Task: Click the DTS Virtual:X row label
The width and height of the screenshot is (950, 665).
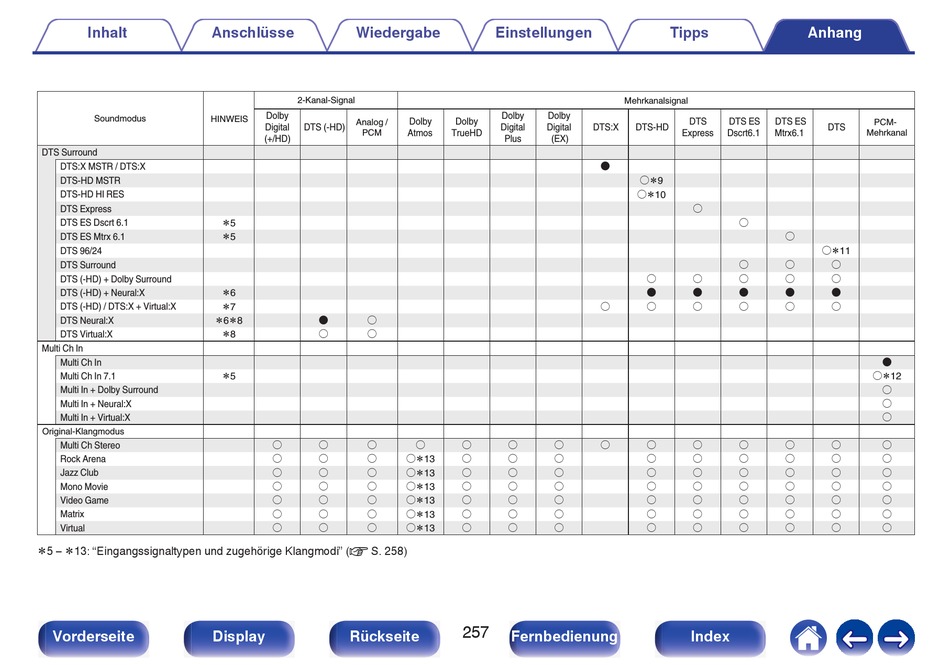Action: (x=86, y=334)
